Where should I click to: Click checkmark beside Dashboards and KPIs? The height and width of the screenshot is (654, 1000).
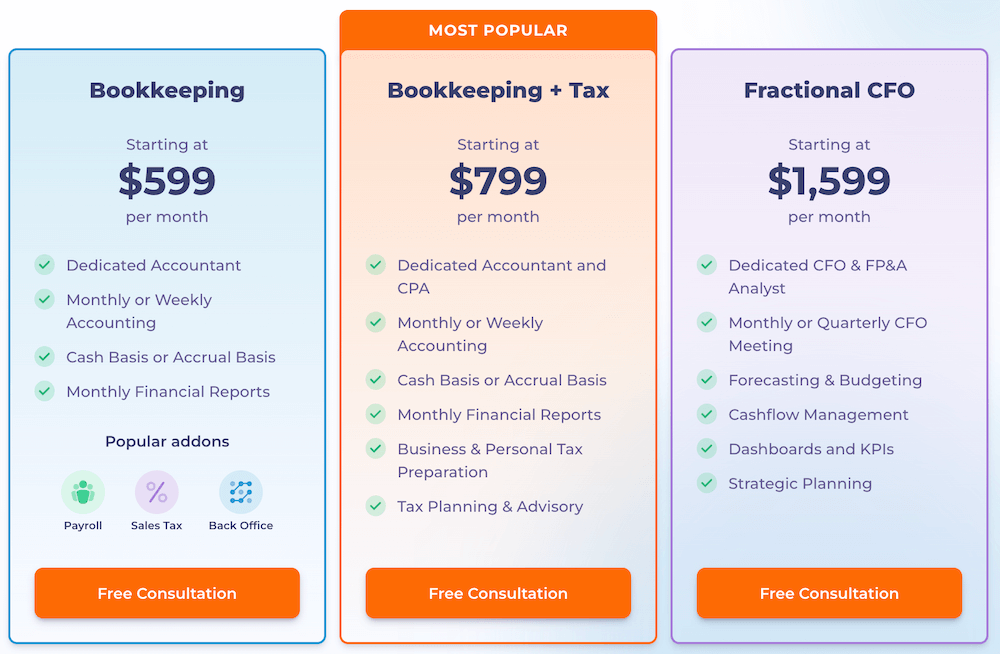(x=707, y=449)
